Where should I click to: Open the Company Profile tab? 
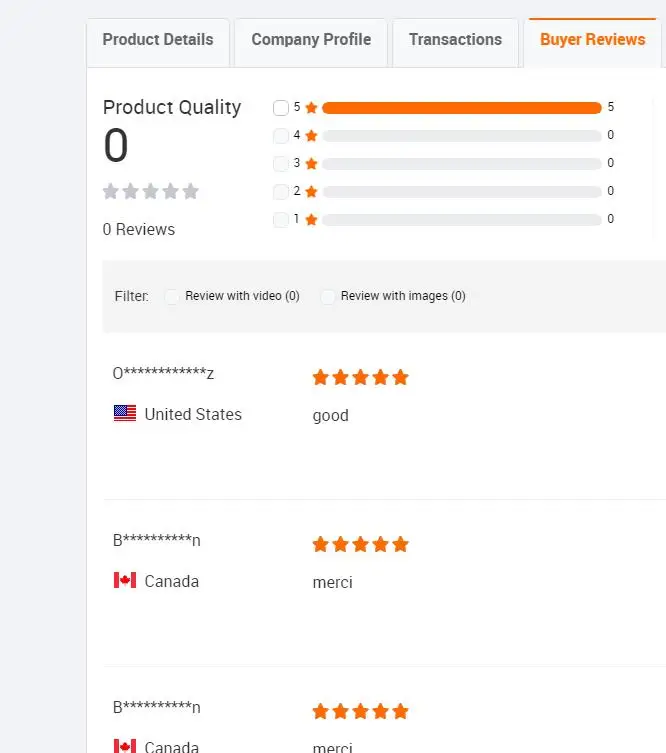point(311,40)
